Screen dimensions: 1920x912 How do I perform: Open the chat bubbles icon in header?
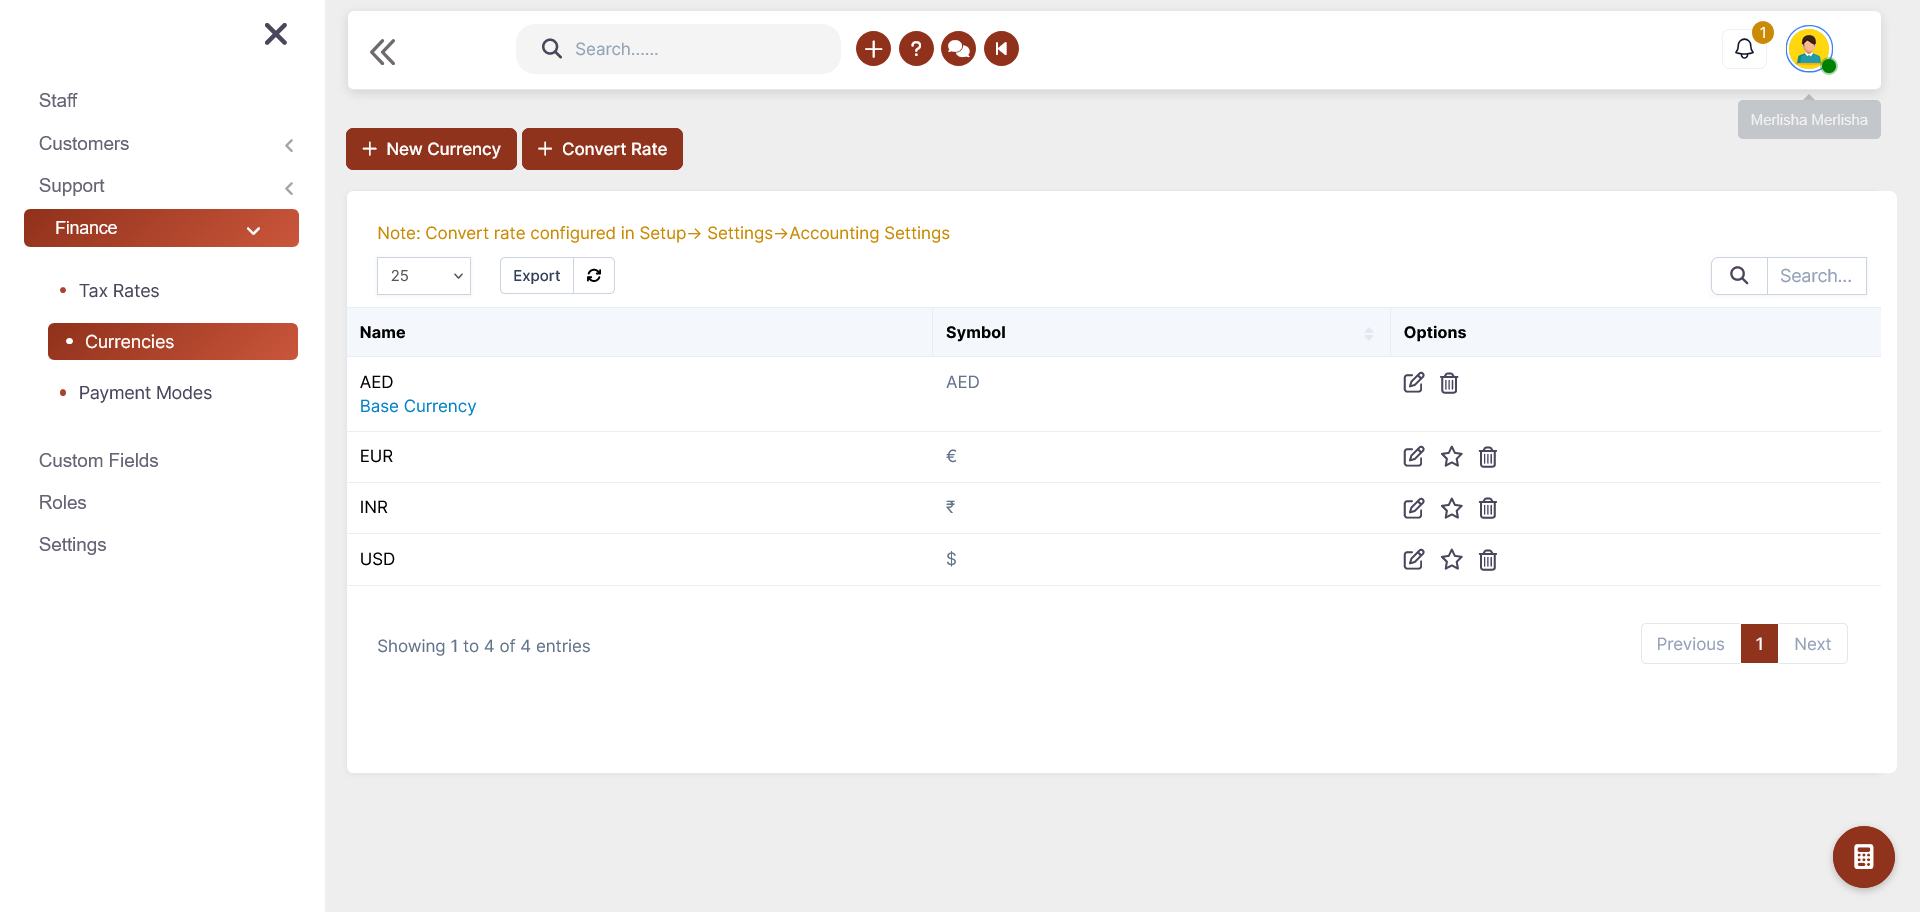pyautogui.click(x=958, y=49)
